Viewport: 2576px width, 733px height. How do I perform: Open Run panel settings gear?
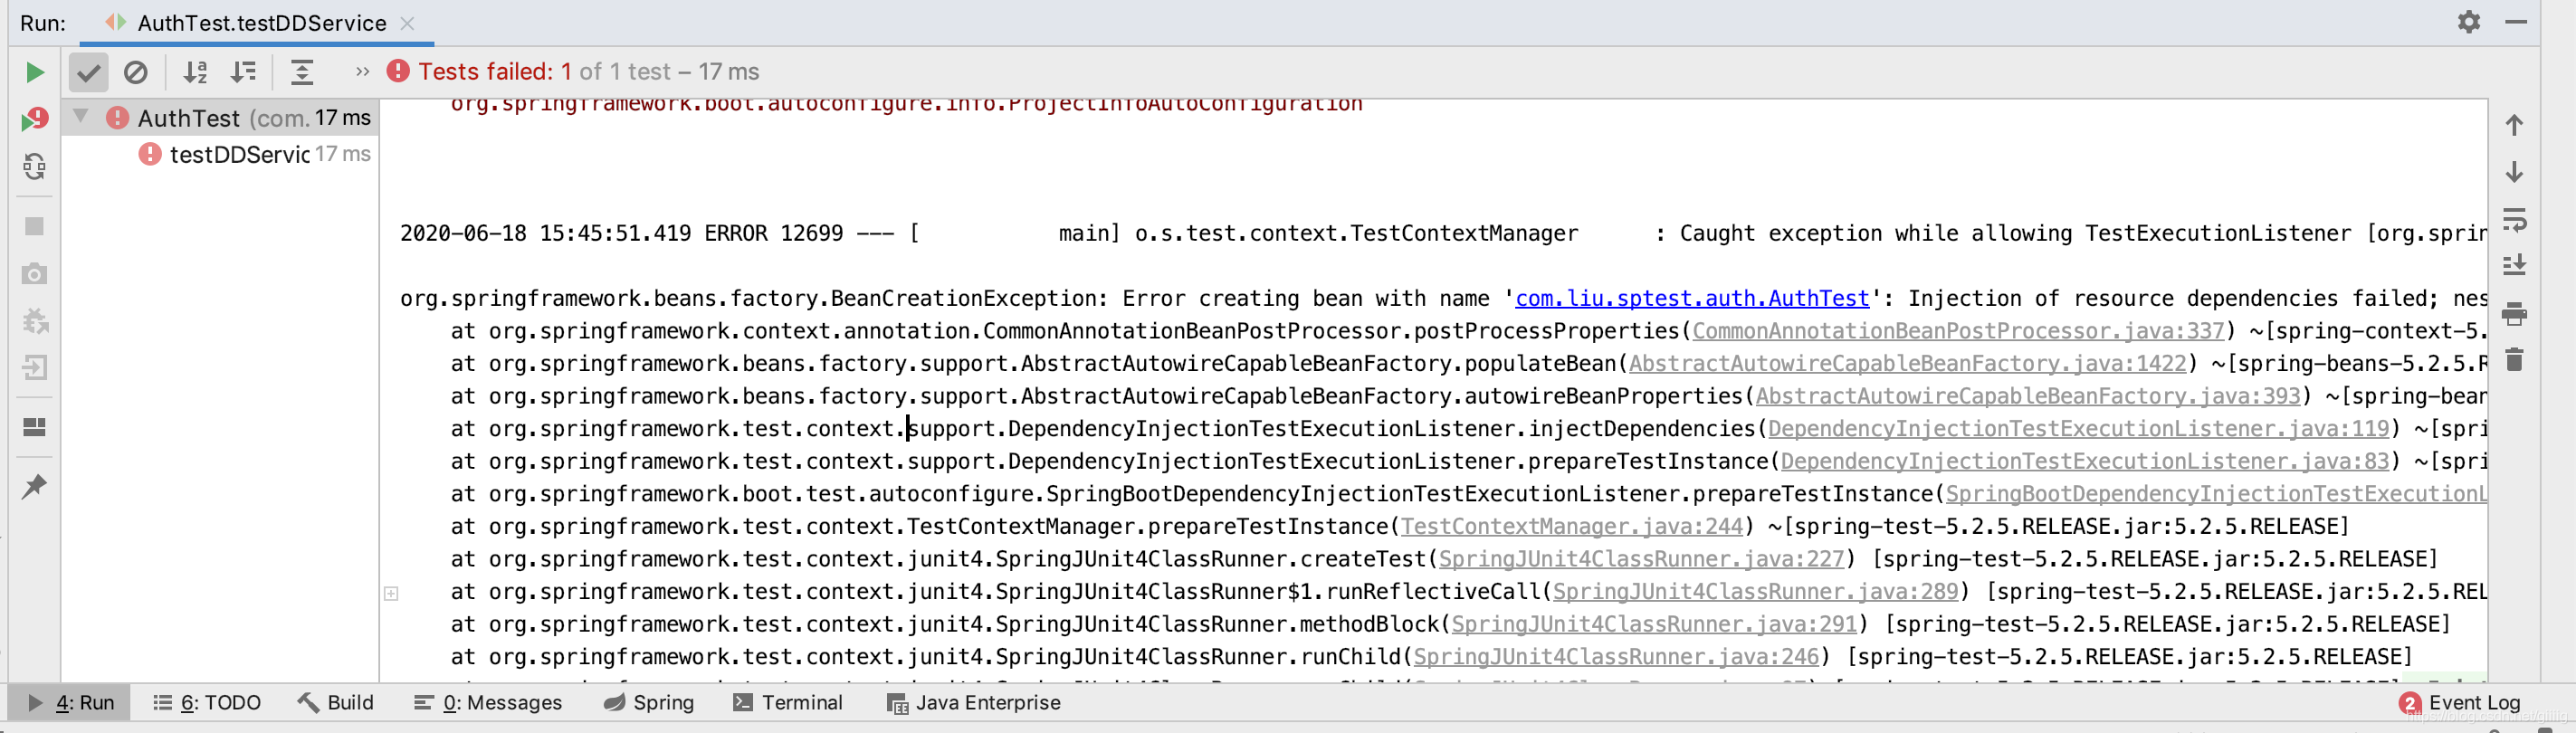tap(2469, 22)
